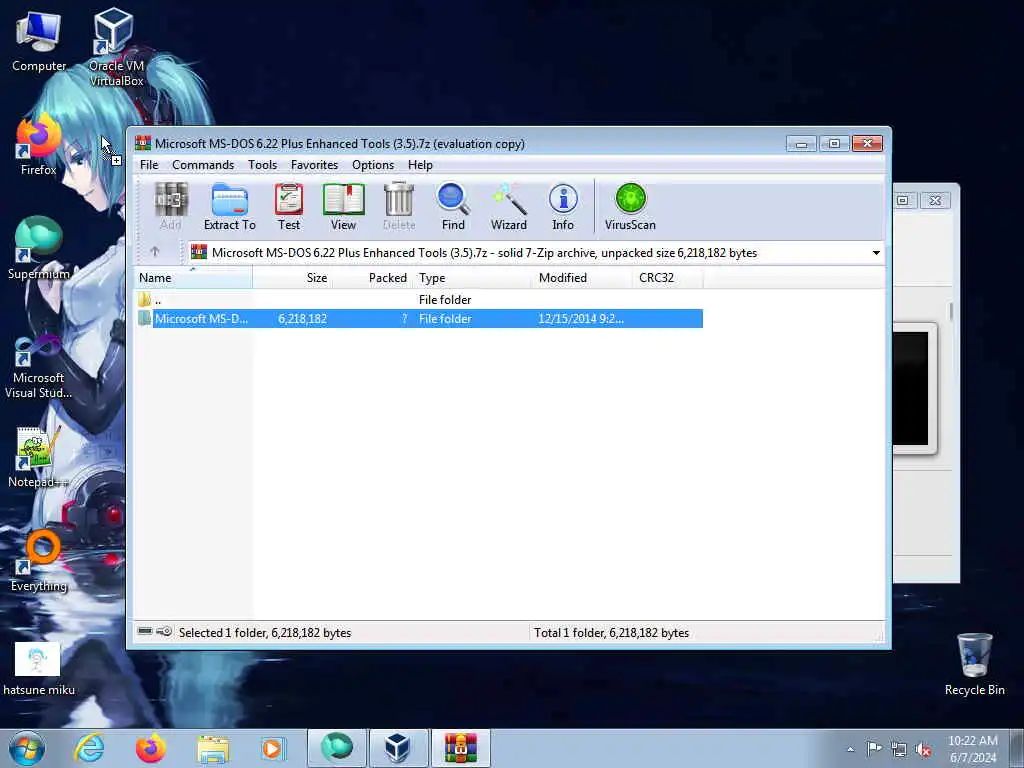Open Oracle VM VirtualBox desktop shortcut

[x=116, y=47]
